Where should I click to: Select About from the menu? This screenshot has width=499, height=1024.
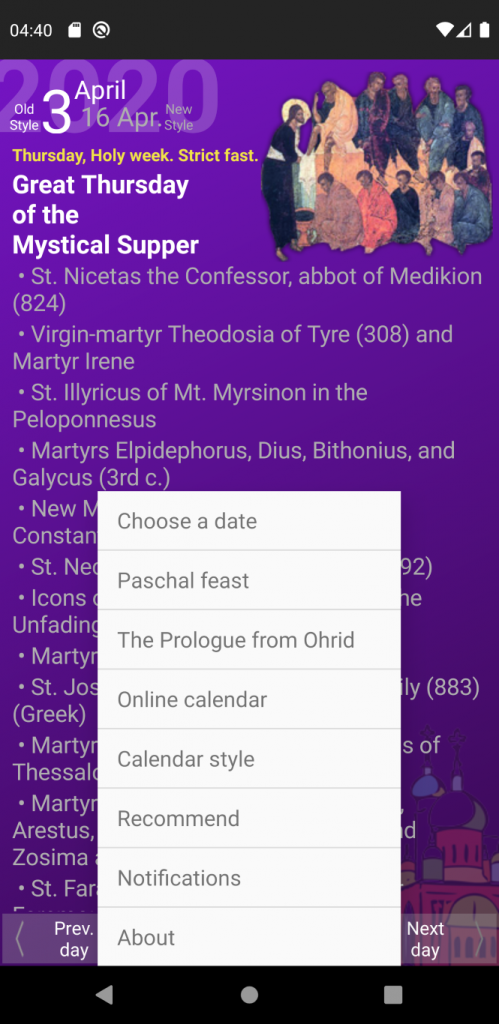pyautogui.click(x=249, y=936)
